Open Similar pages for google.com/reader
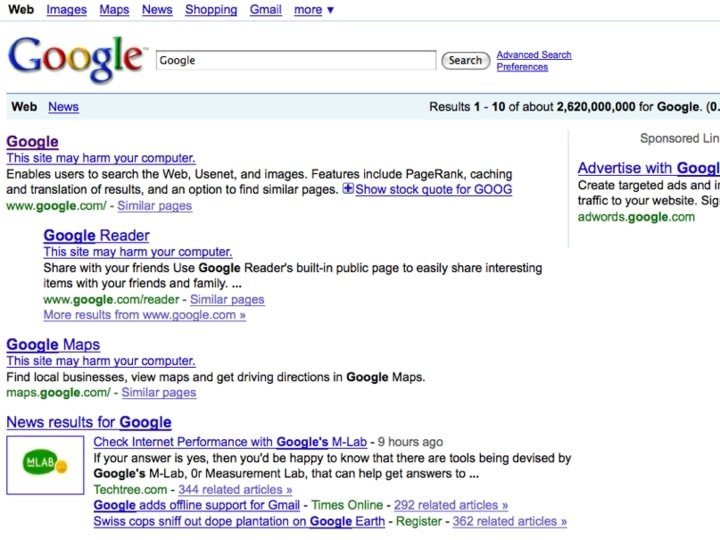This screenshot has height=540, width=720. (x=227, y=299)
